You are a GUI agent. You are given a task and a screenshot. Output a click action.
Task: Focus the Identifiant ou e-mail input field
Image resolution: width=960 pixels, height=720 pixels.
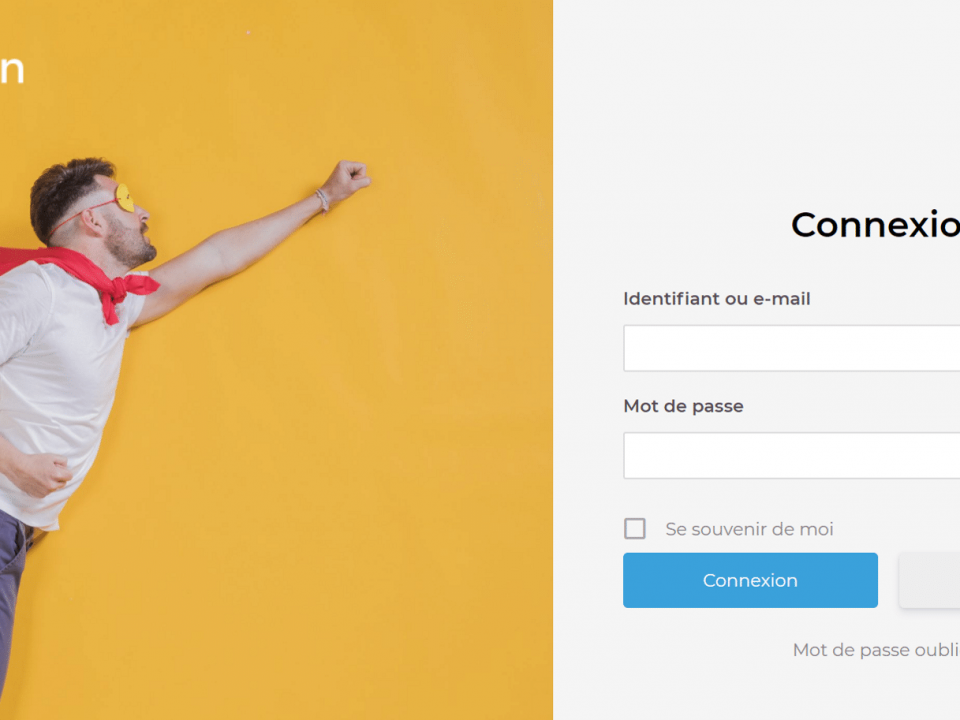(x=792, y=348)
